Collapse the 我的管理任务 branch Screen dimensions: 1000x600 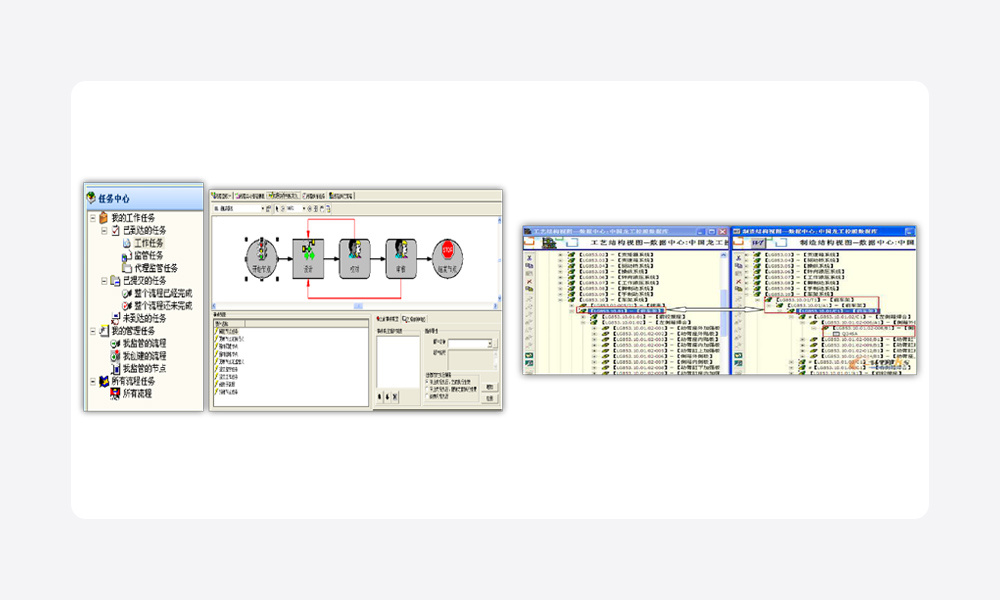(92, 330)
